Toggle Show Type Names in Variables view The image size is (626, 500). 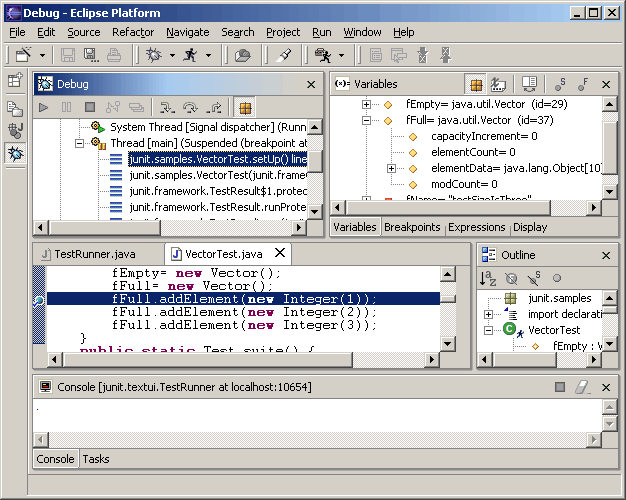[477, 85]
